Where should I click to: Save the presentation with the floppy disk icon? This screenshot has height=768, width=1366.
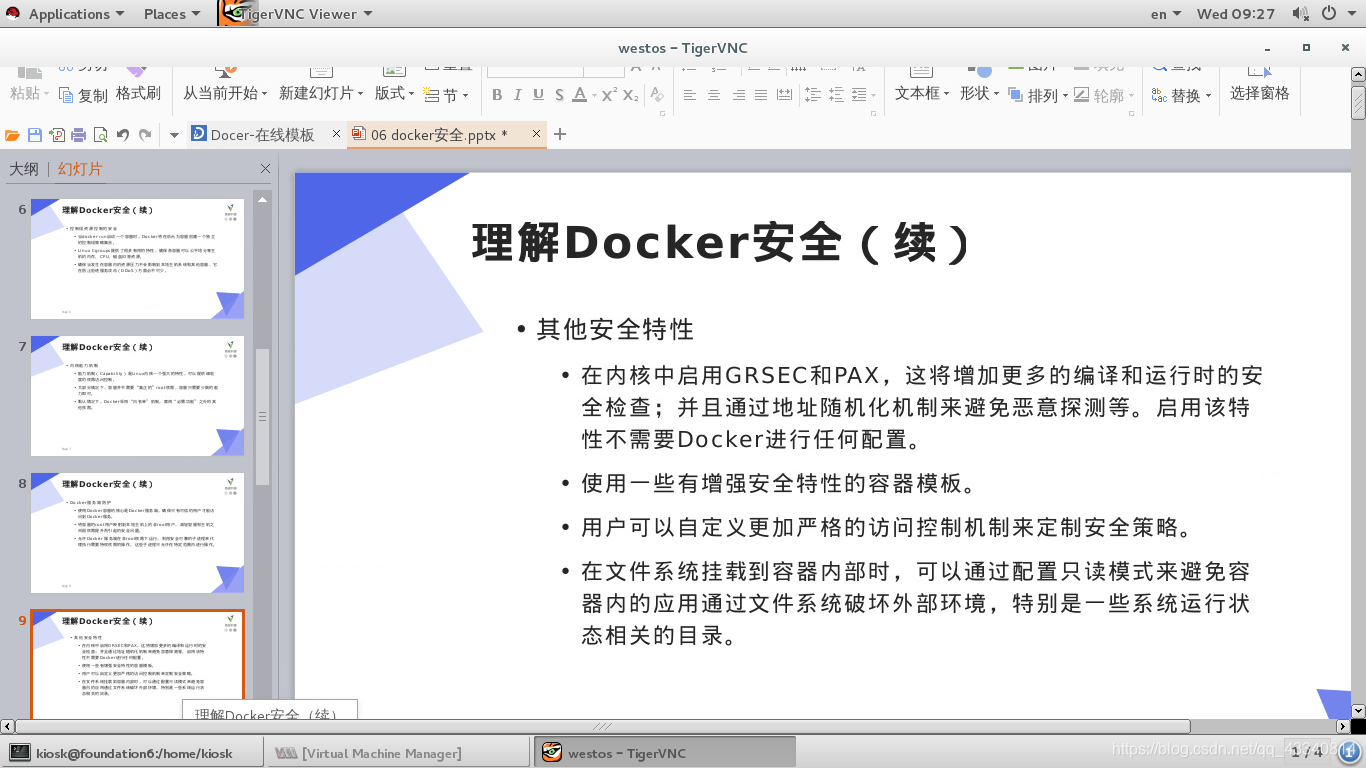pos(34,135)
